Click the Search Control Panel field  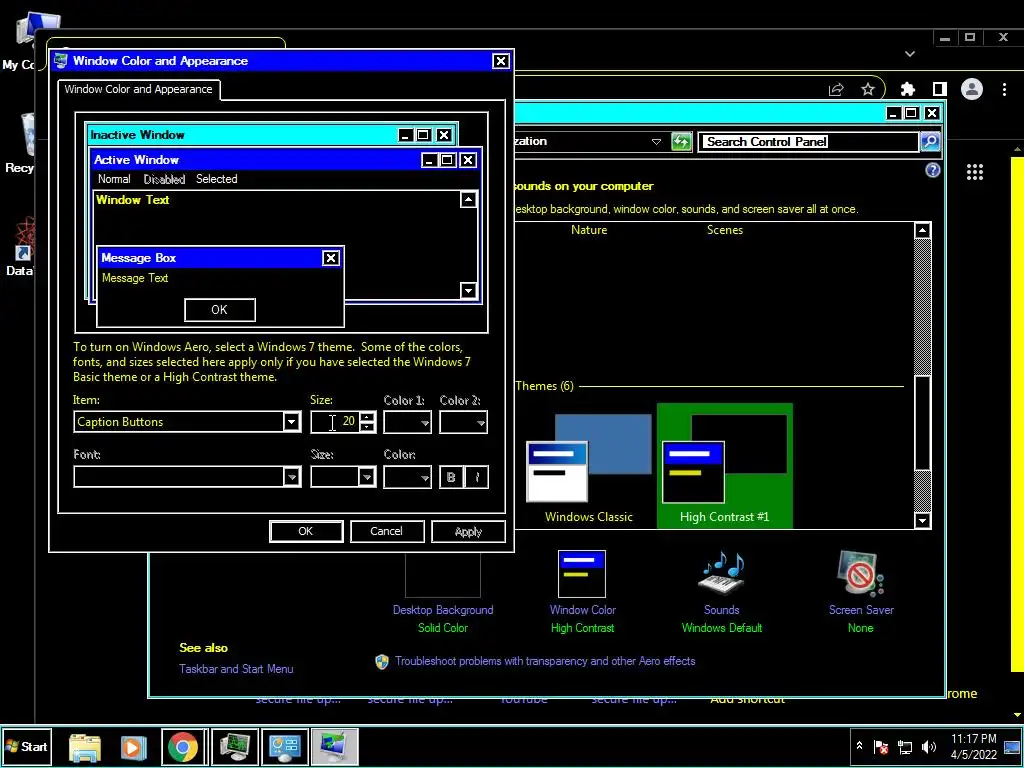click(808, 142)
